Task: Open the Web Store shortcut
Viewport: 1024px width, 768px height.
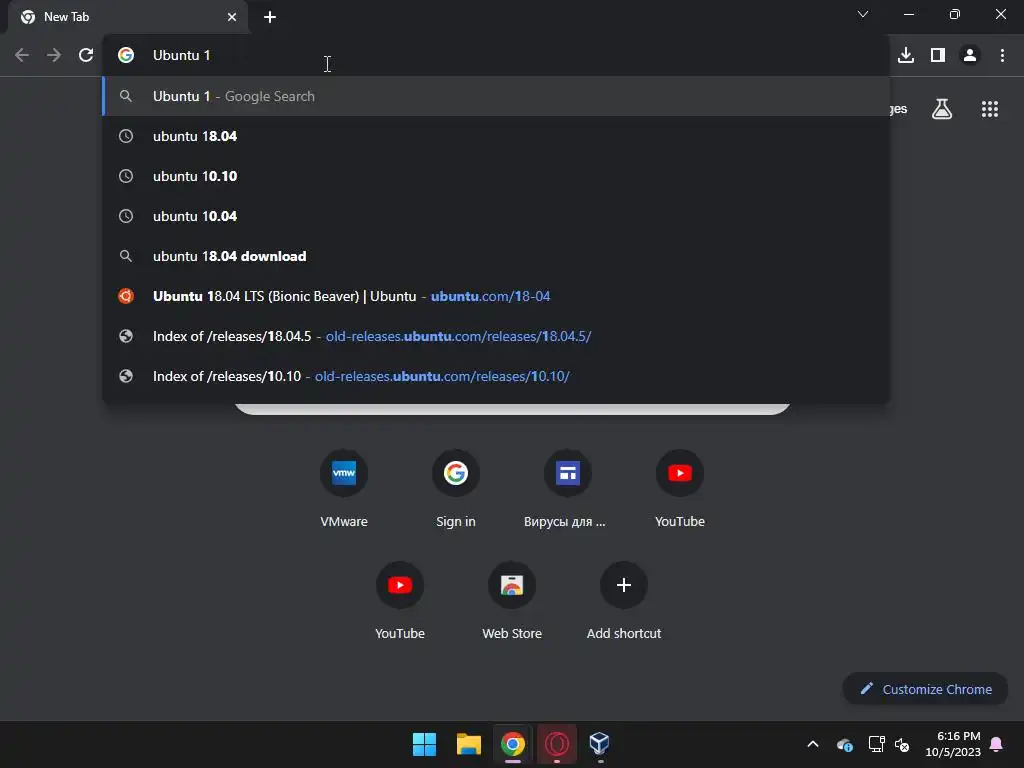Action: tap(512, 601)
